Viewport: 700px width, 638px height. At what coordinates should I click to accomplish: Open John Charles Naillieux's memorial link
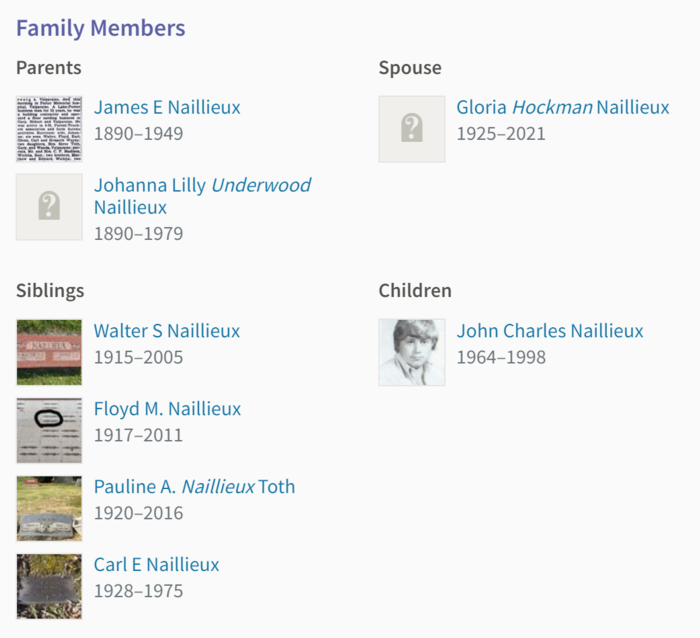click(x=549, y=331)
